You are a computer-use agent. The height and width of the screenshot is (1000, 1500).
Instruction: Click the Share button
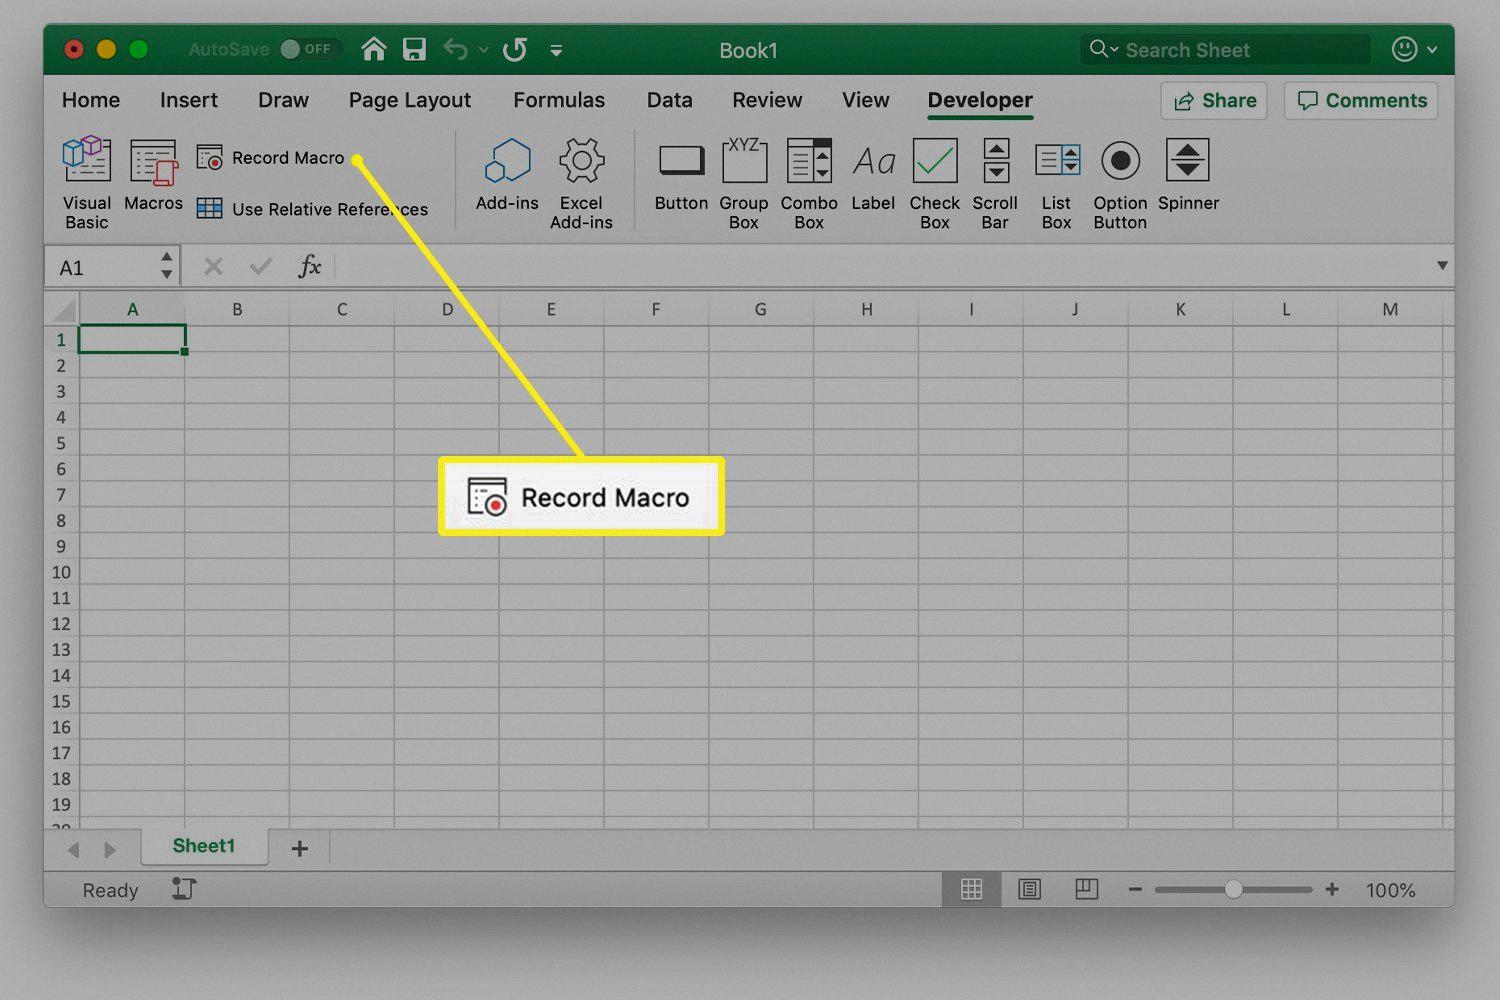pyautogui.click(x=1214, y=100)
